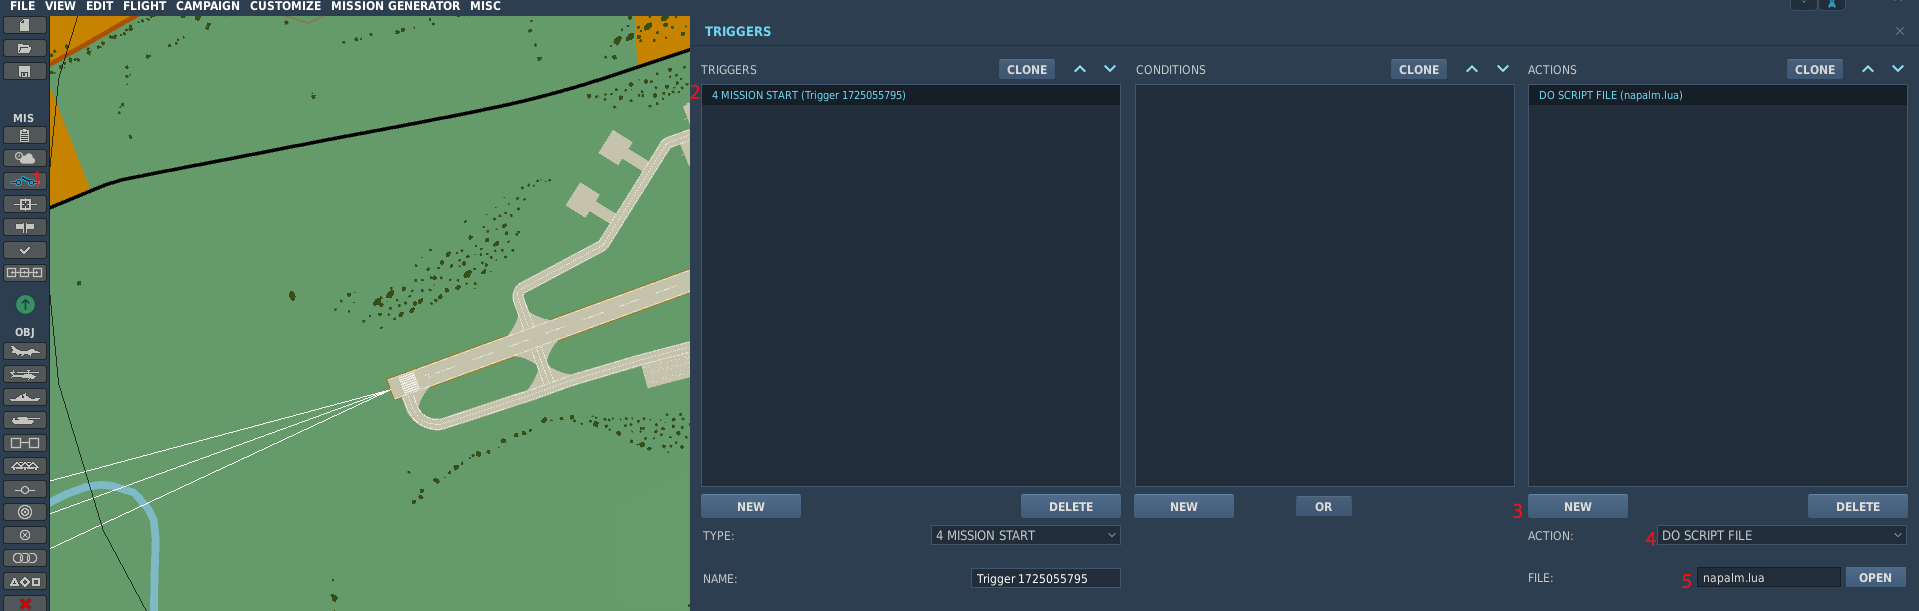Select the 4 MISSION START trigger entry

click(808, 96)
